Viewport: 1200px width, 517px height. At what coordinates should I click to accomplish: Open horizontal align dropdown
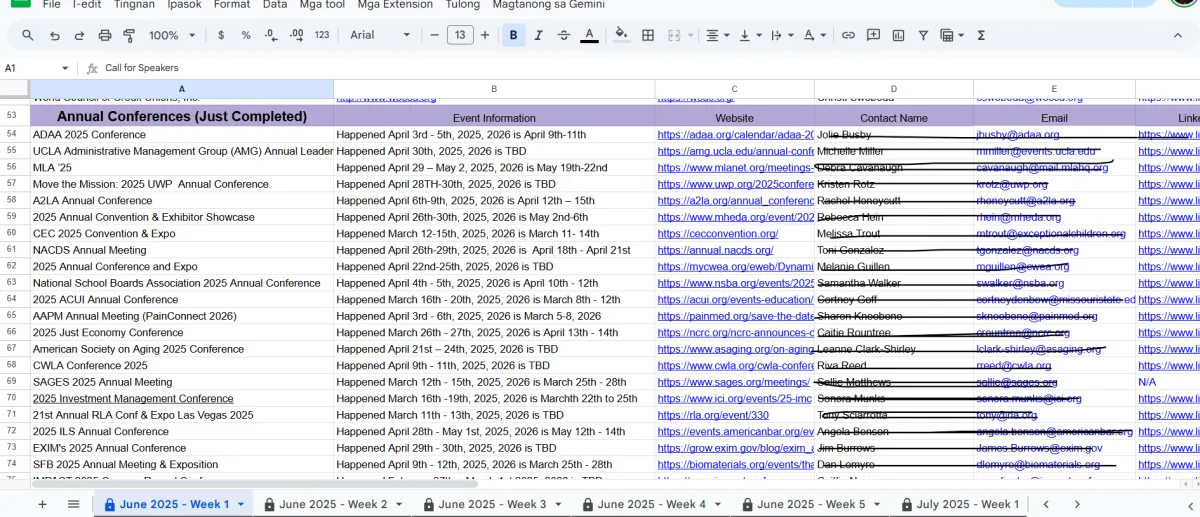(717, 35)
